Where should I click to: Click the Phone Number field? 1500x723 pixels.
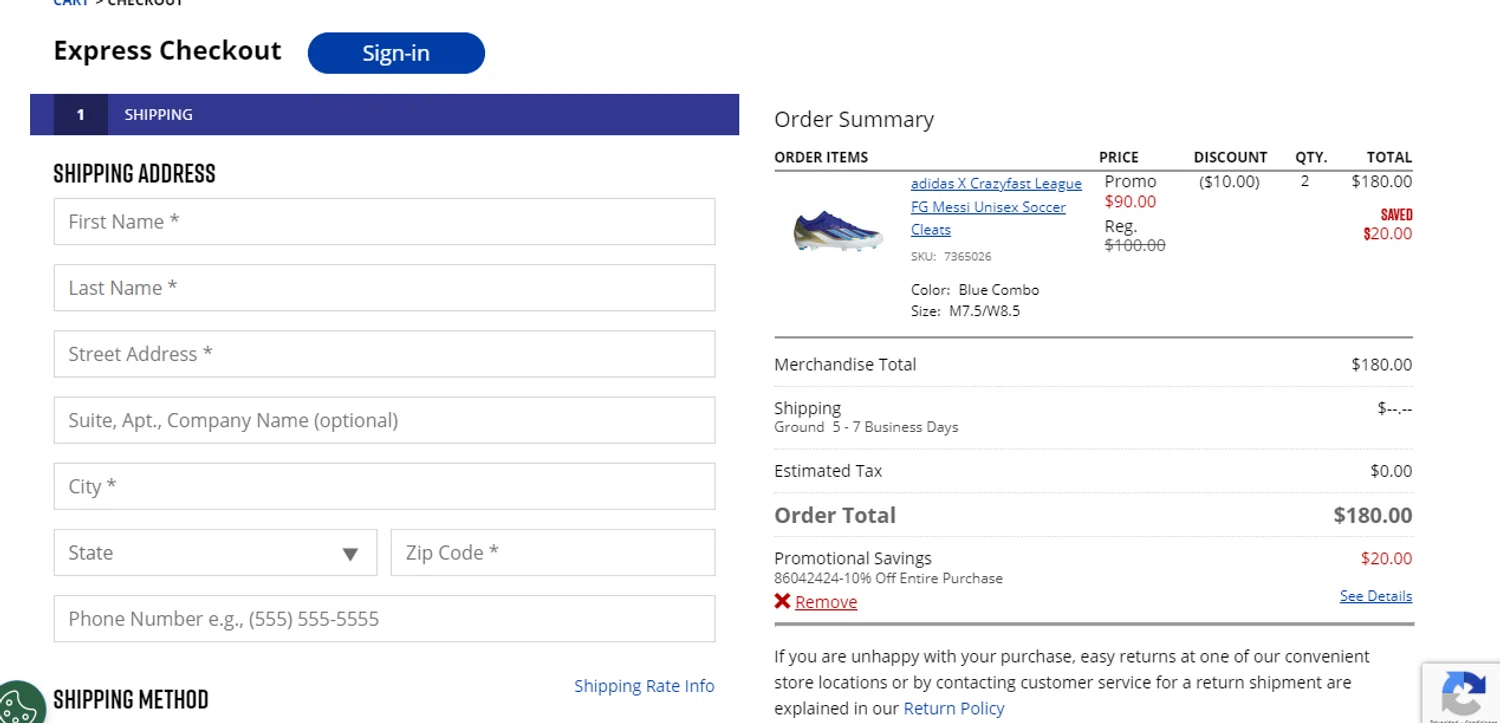coord(384,619)
